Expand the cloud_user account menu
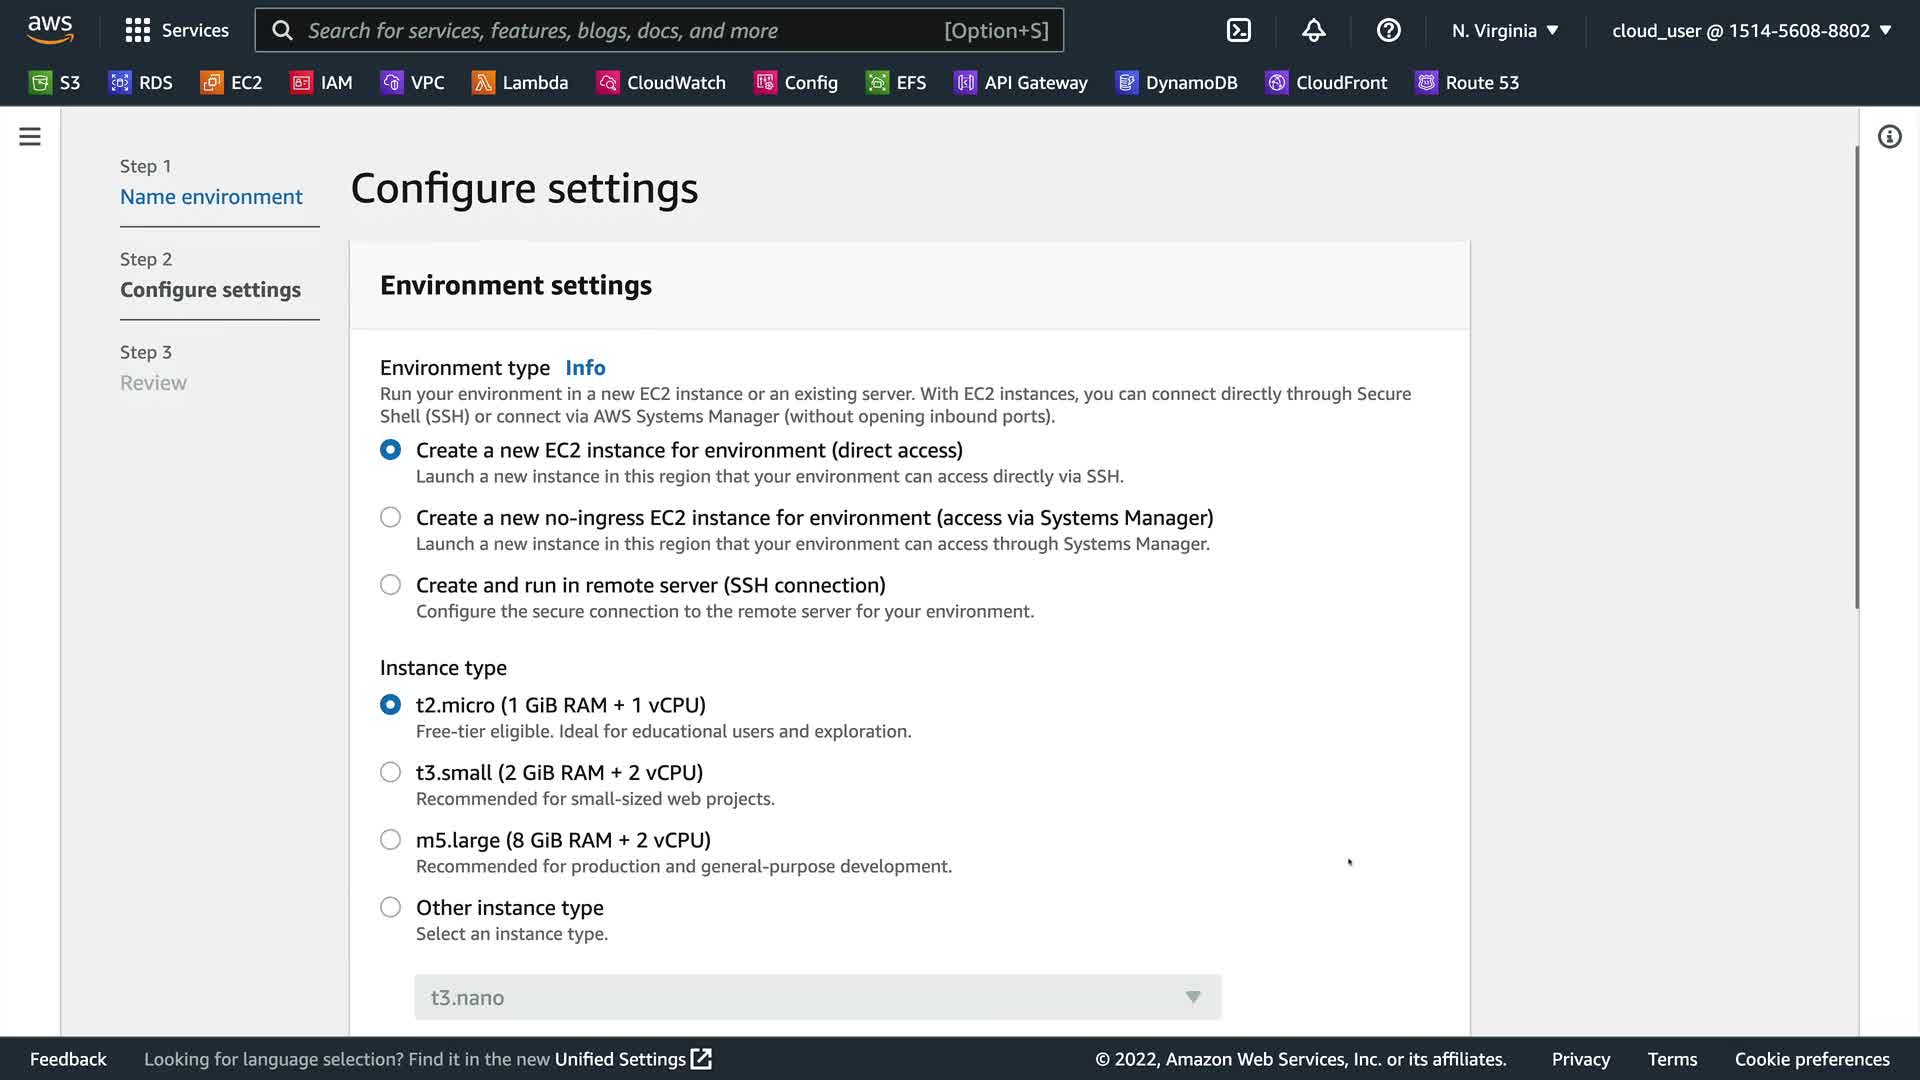 click(1751, 30)
